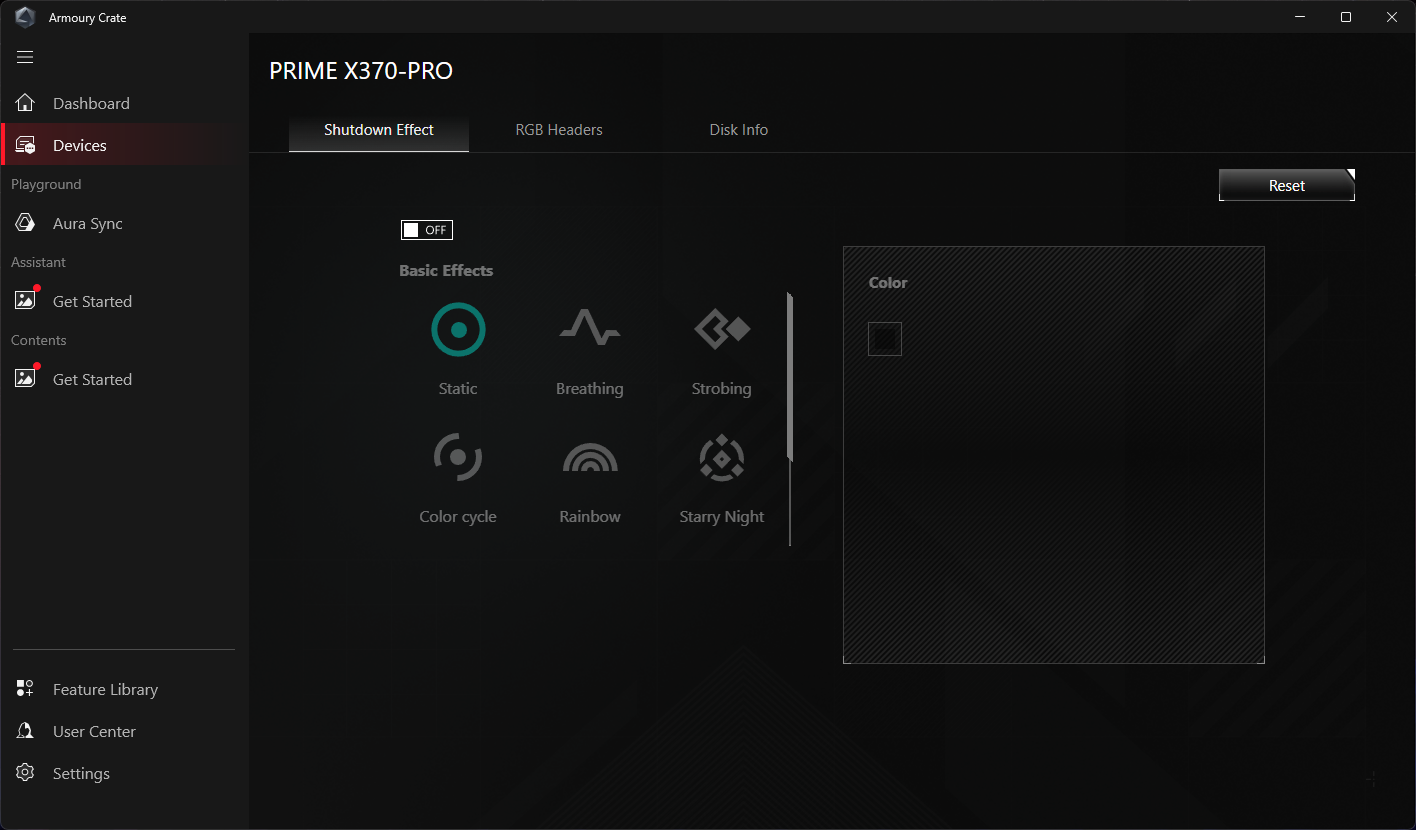Open Devices icon in sidebar

click(x=26, y=145)
